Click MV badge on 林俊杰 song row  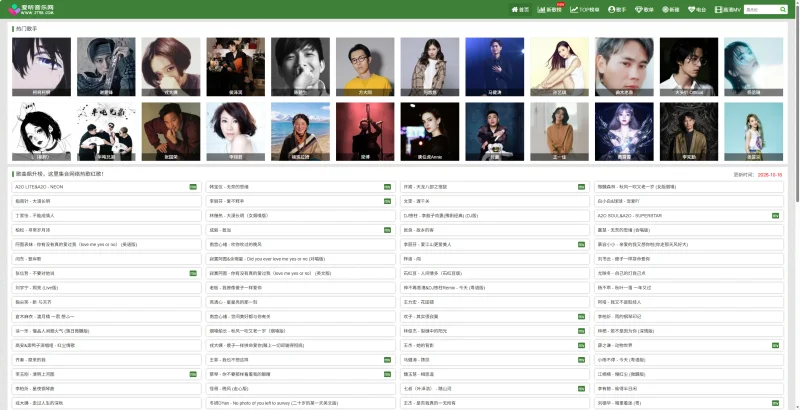(x=582, y=331)
